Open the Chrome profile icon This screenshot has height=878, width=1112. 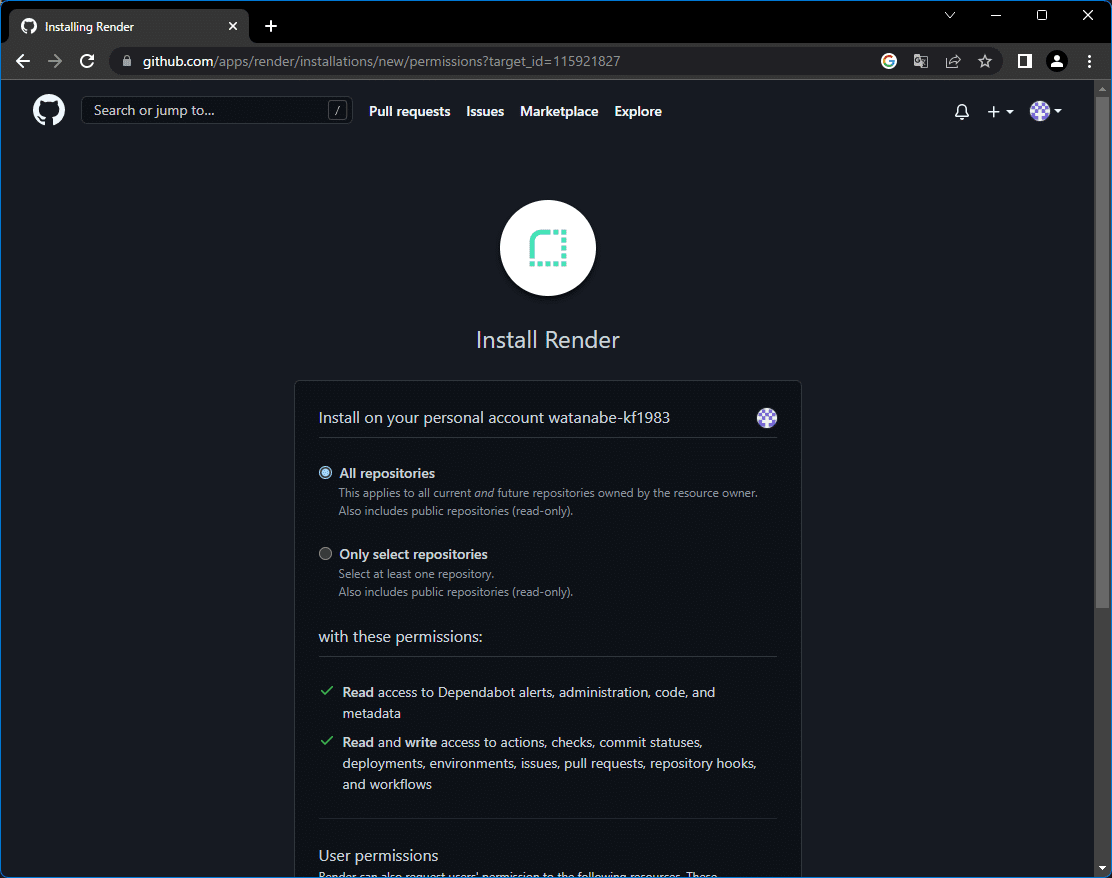(1057, 61)
